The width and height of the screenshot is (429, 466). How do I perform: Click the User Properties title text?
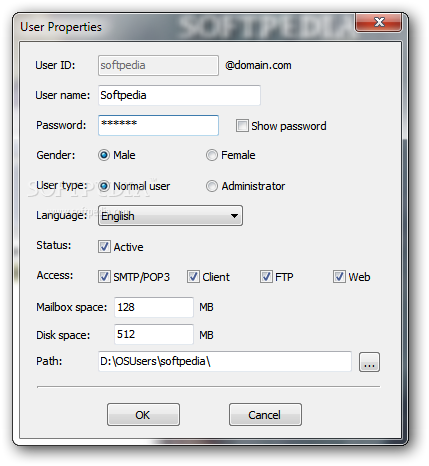point(61,27)
